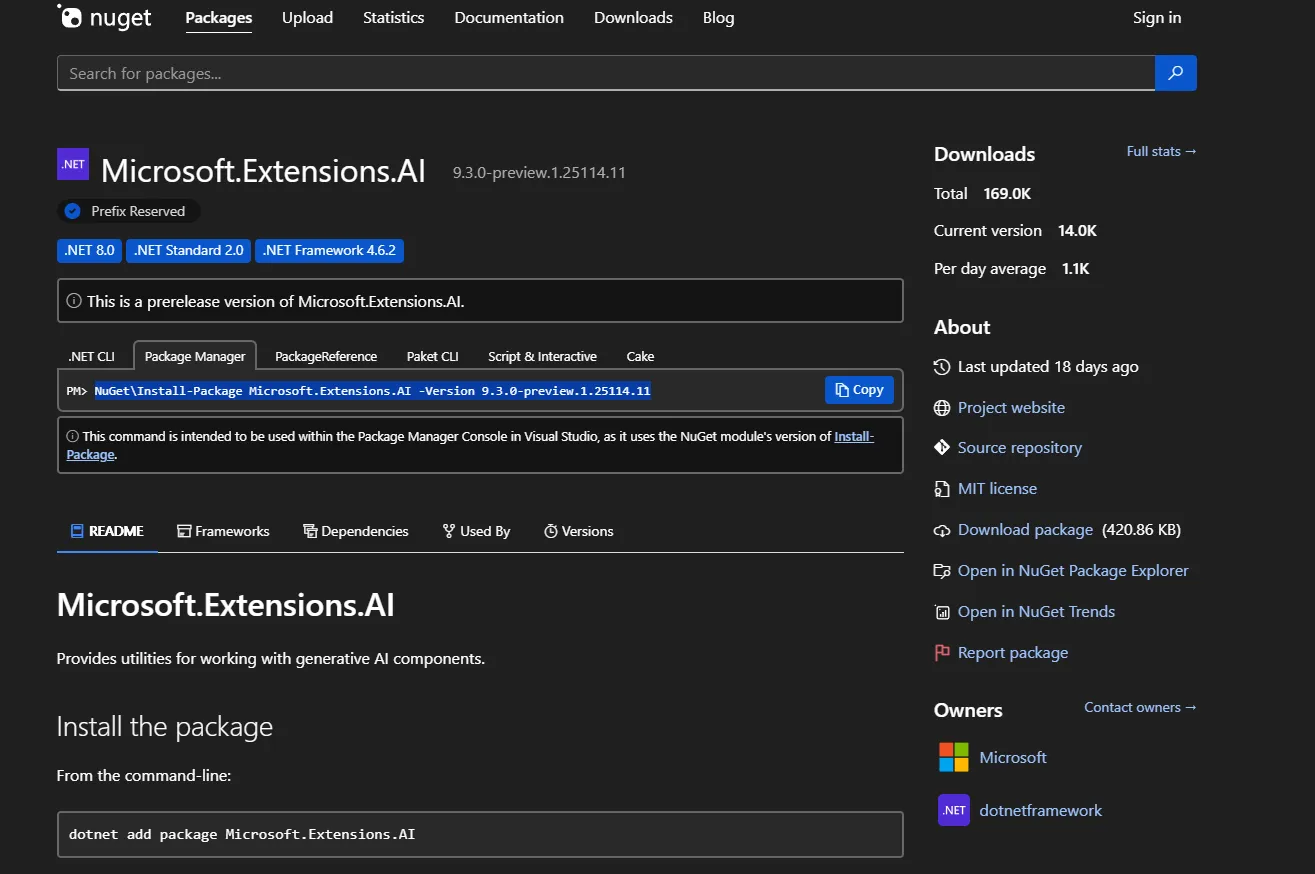Click the Report package link
The height and width of the screenshot is (874, 1315).
[x=1013, y=653]
